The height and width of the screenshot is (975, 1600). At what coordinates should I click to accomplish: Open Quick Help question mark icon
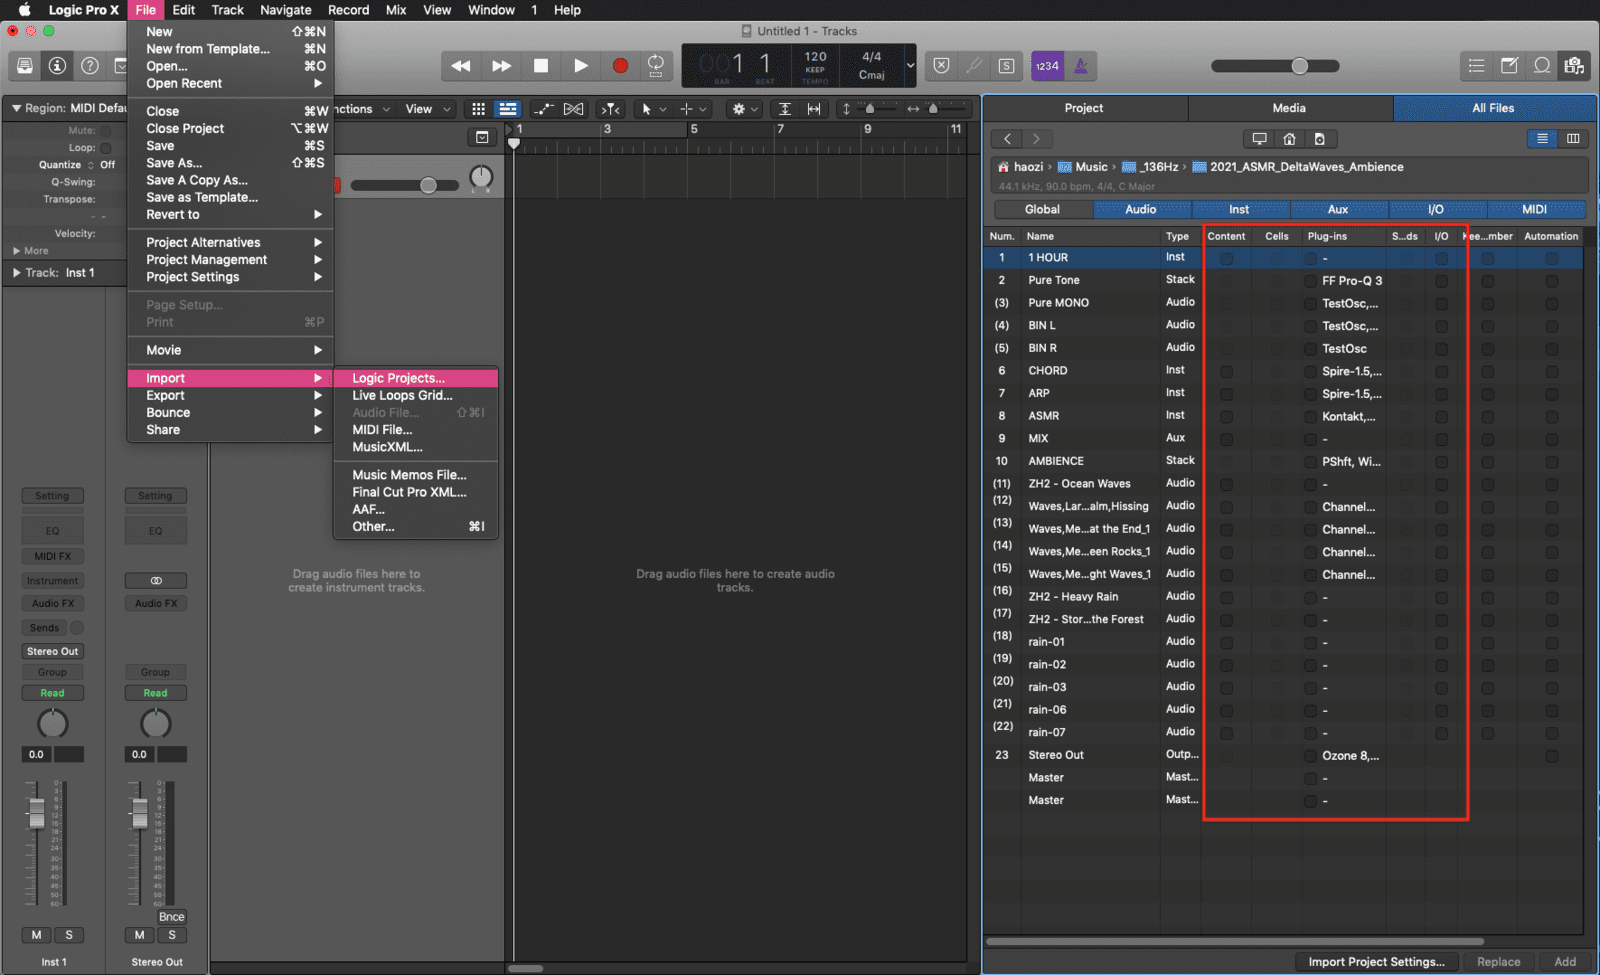(90, 66)
